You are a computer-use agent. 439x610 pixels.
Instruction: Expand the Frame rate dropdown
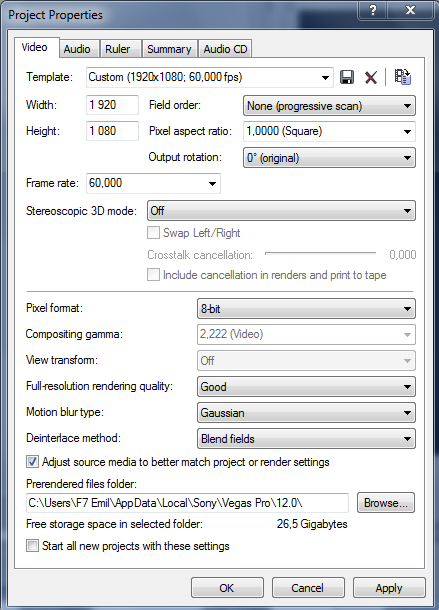pos(212,183)
